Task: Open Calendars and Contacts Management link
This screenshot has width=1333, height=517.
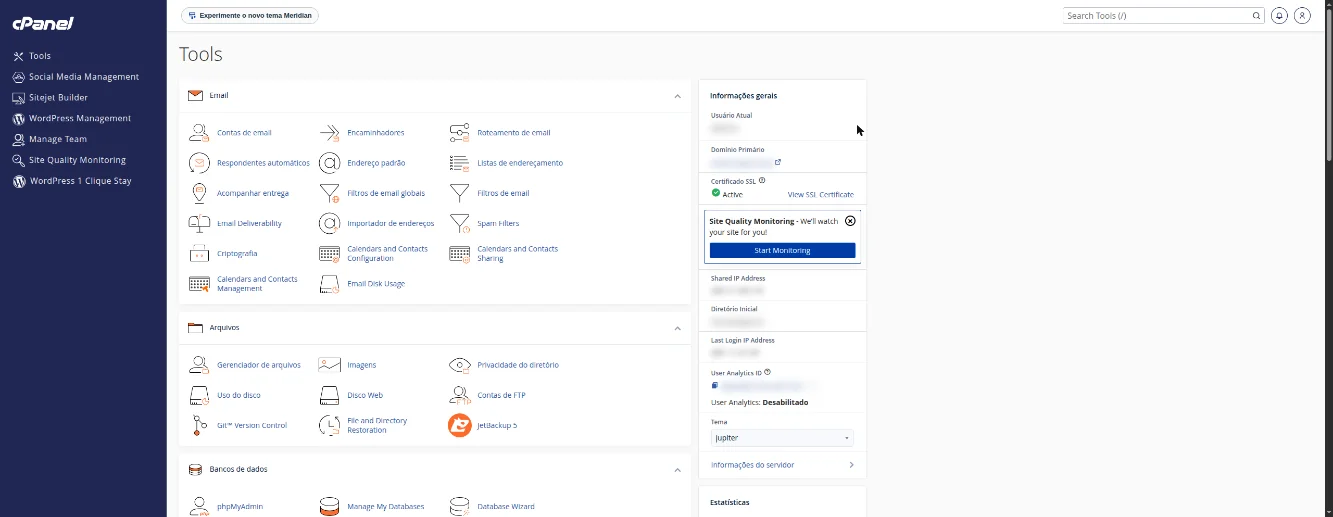Action: pyautogui.click(x=257, y=284)
